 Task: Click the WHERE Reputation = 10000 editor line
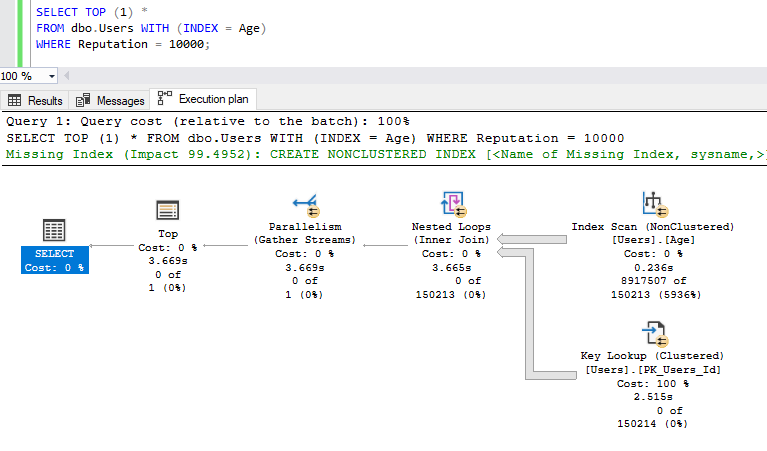(123, 44)
